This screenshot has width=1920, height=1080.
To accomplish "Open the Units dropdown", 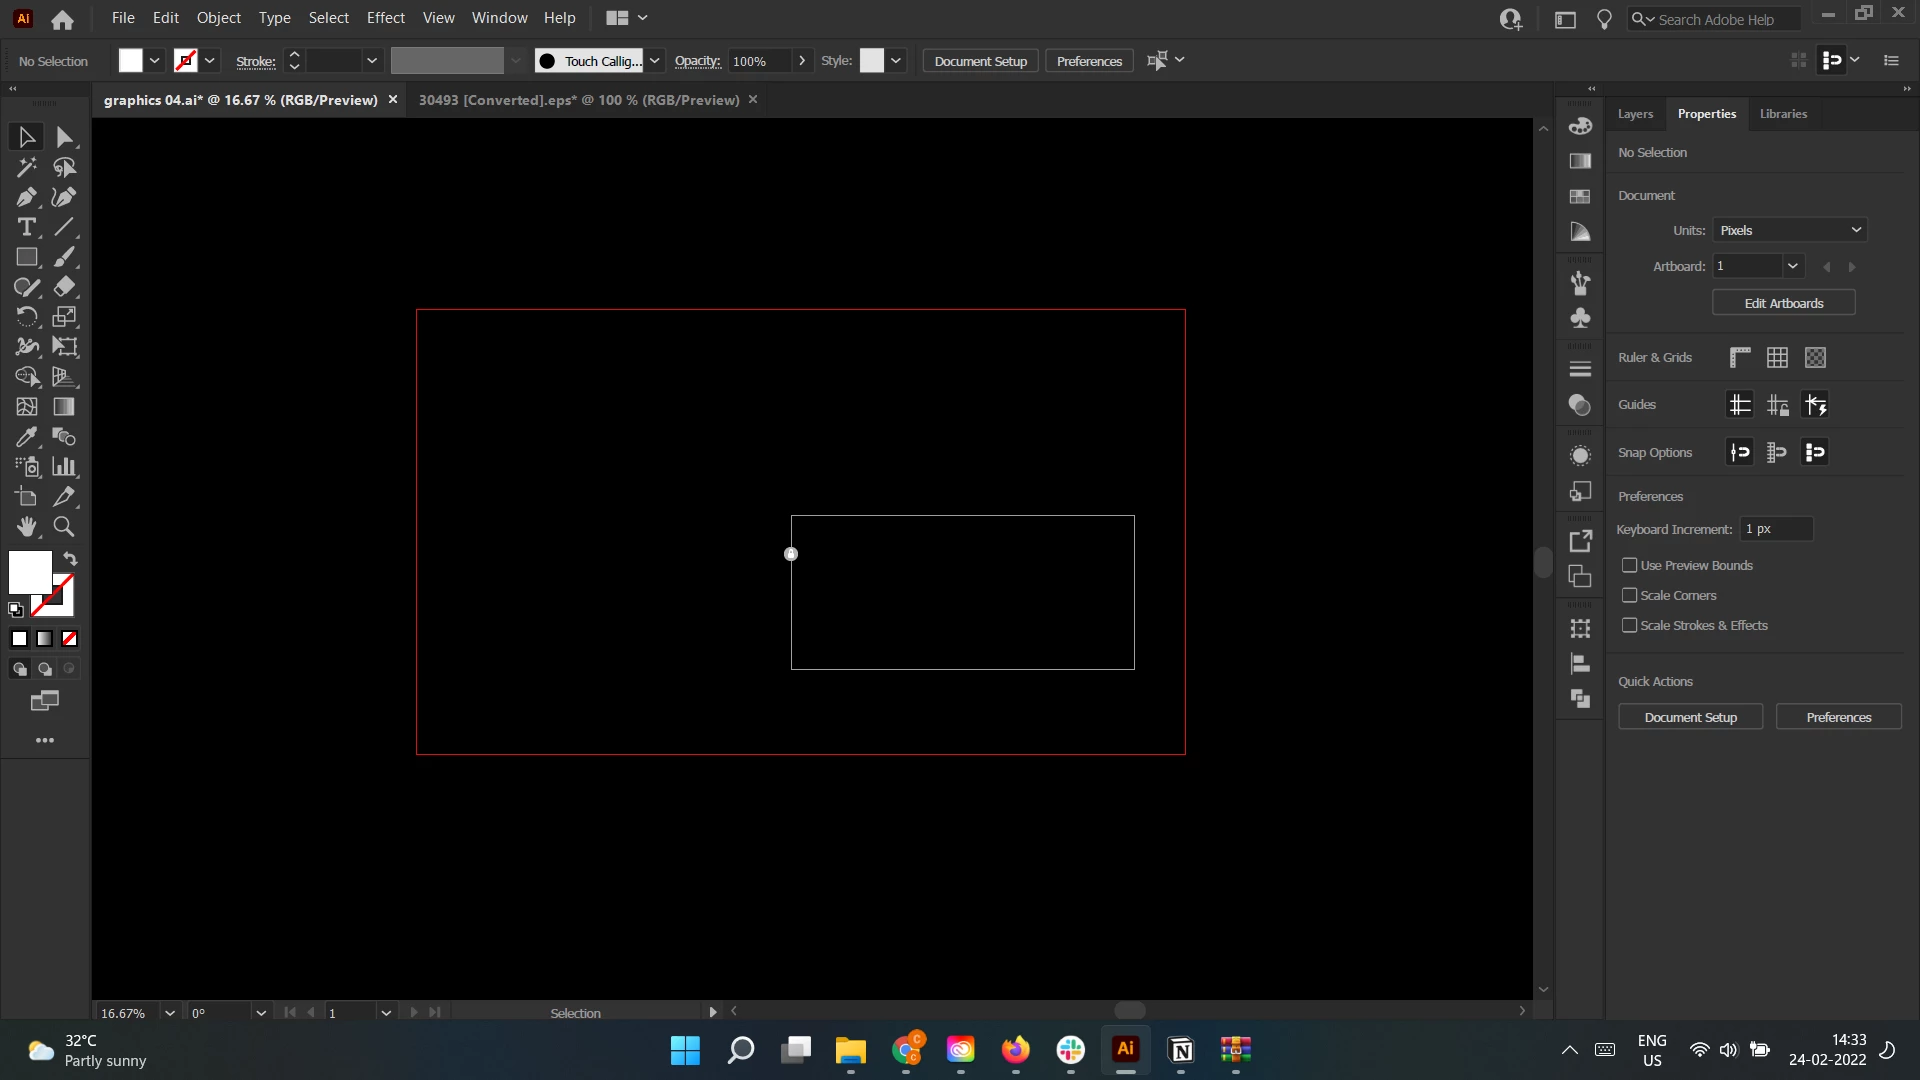I will [1789, 230].
